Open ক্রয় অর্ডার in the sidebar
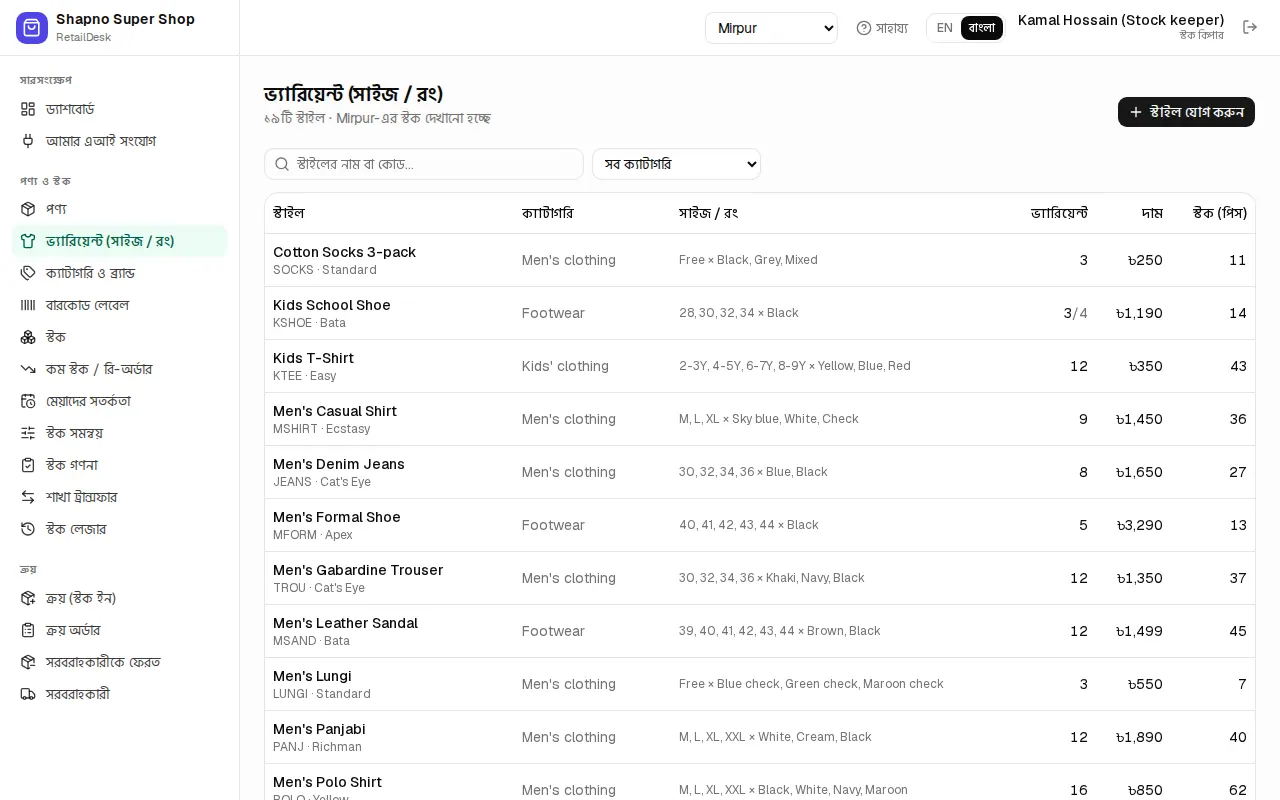The height and width of the screenshot is (800, 1280). click(x=120, y=630)
